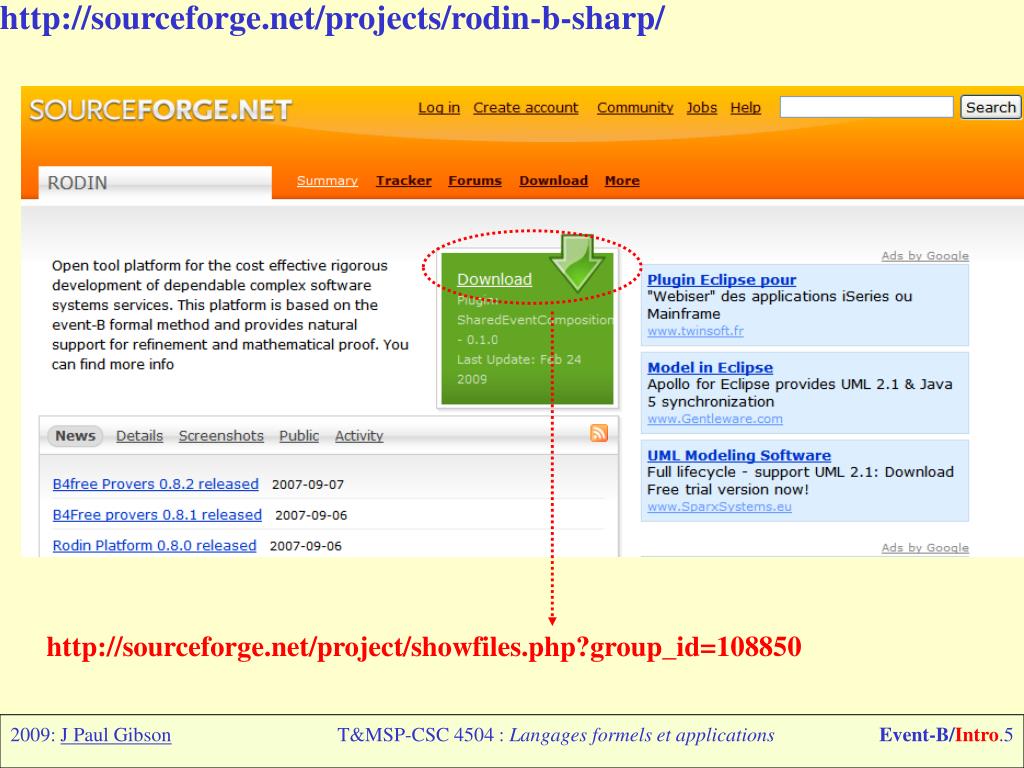Click the Search button
1024x768 pixels.
[991, 107]
